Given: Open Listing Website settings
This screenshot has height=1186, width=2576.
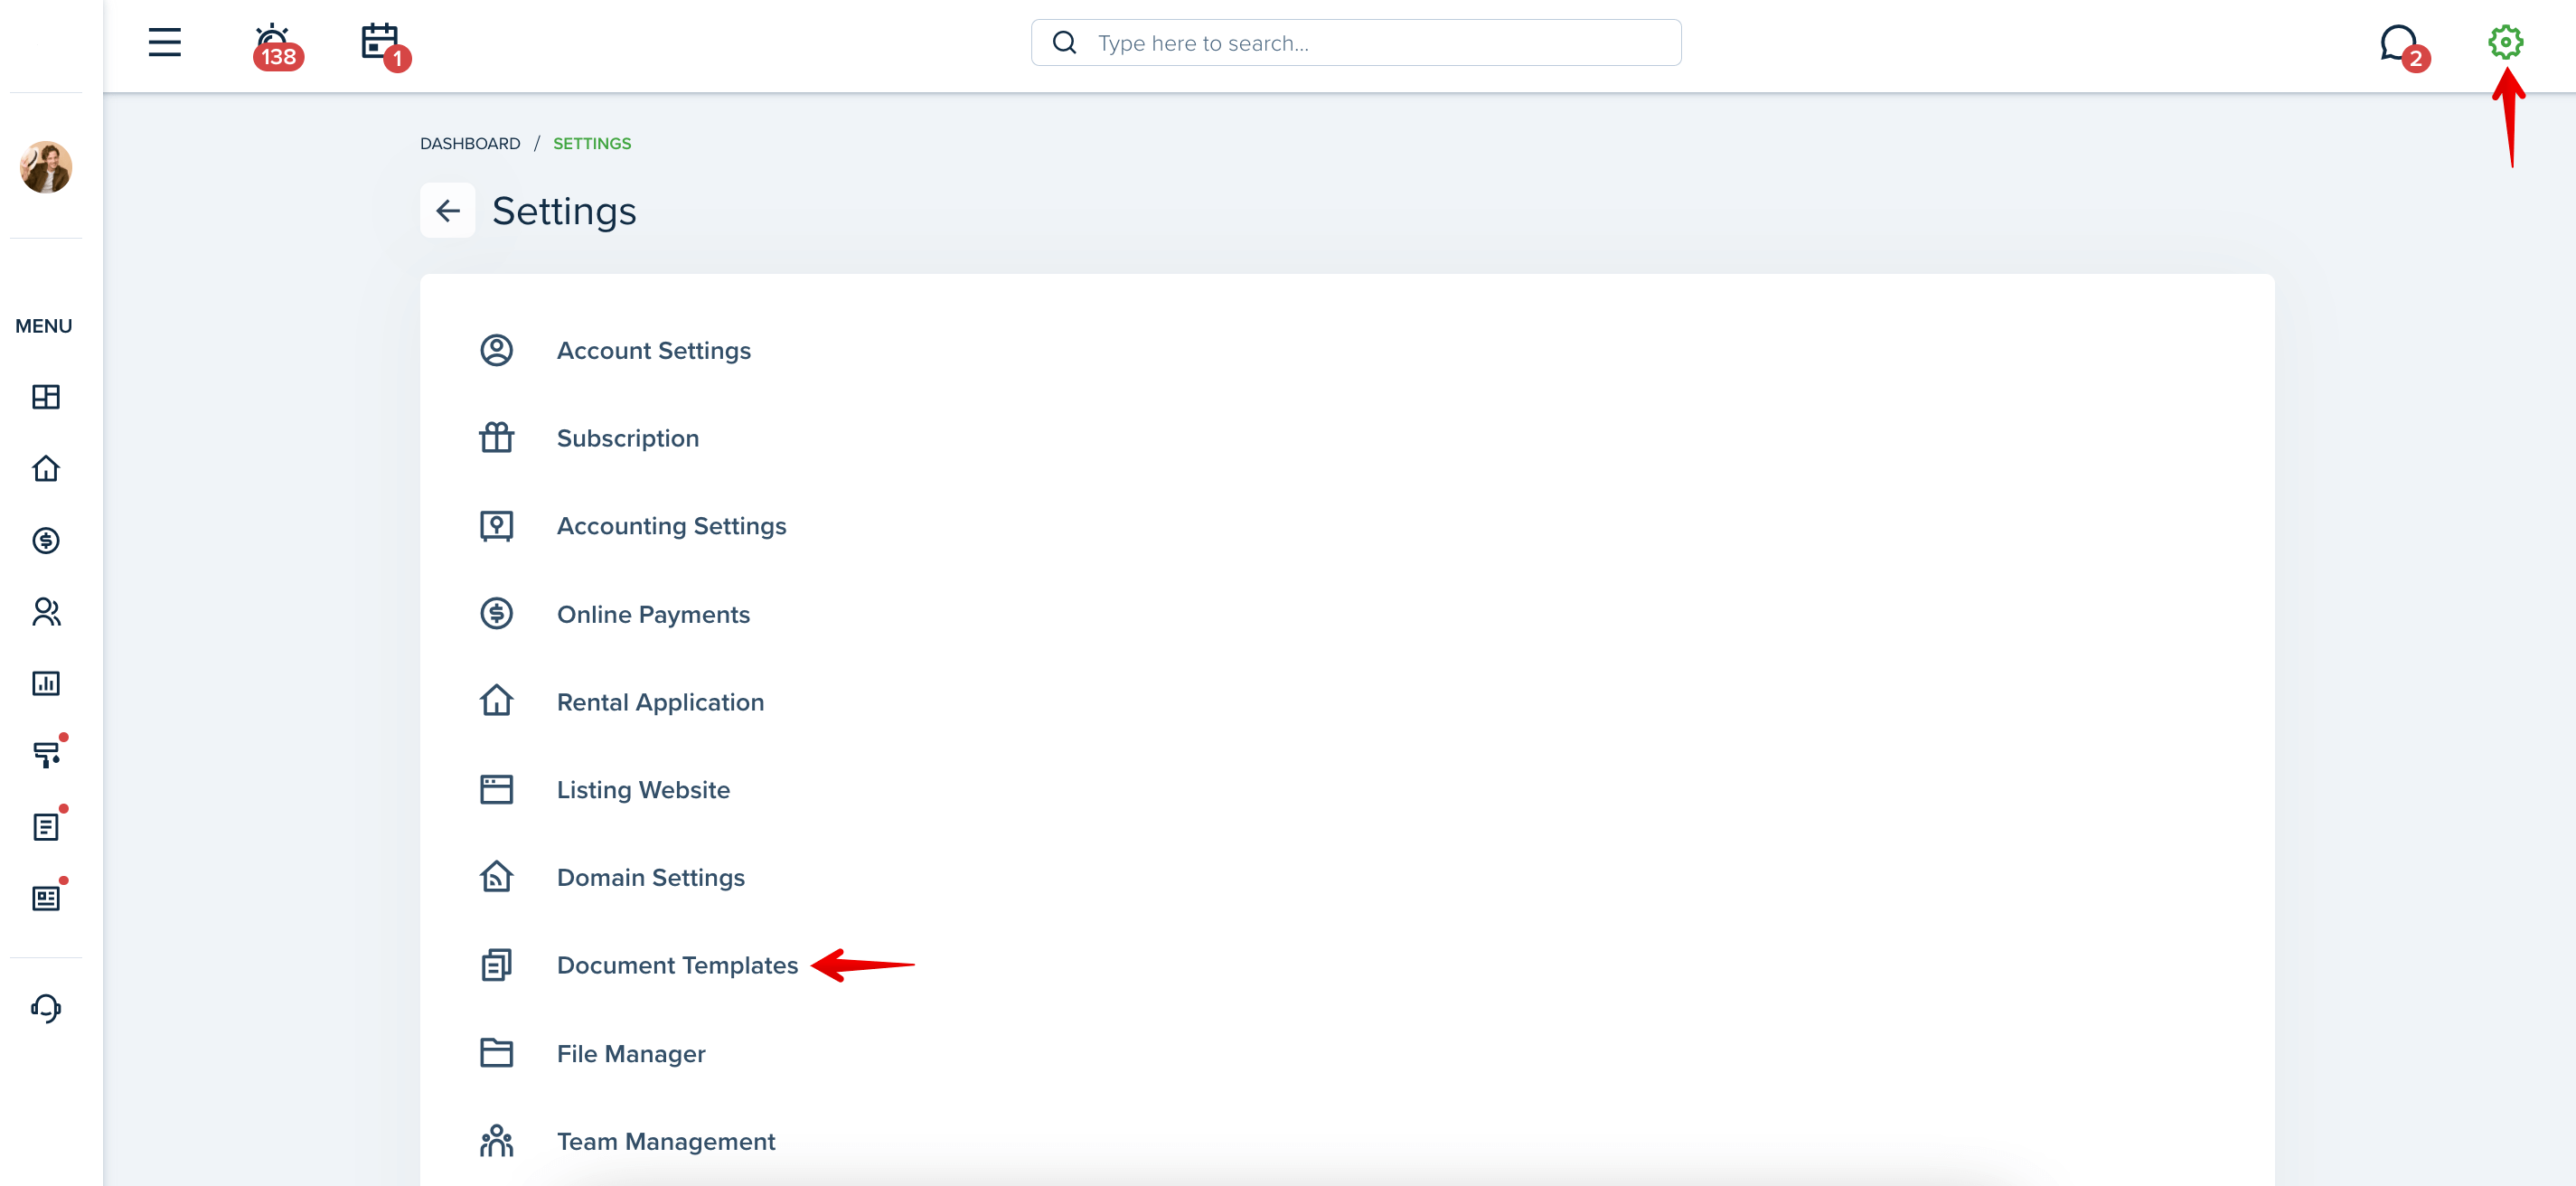Looking at the screenshot, I should pos(643,789).
